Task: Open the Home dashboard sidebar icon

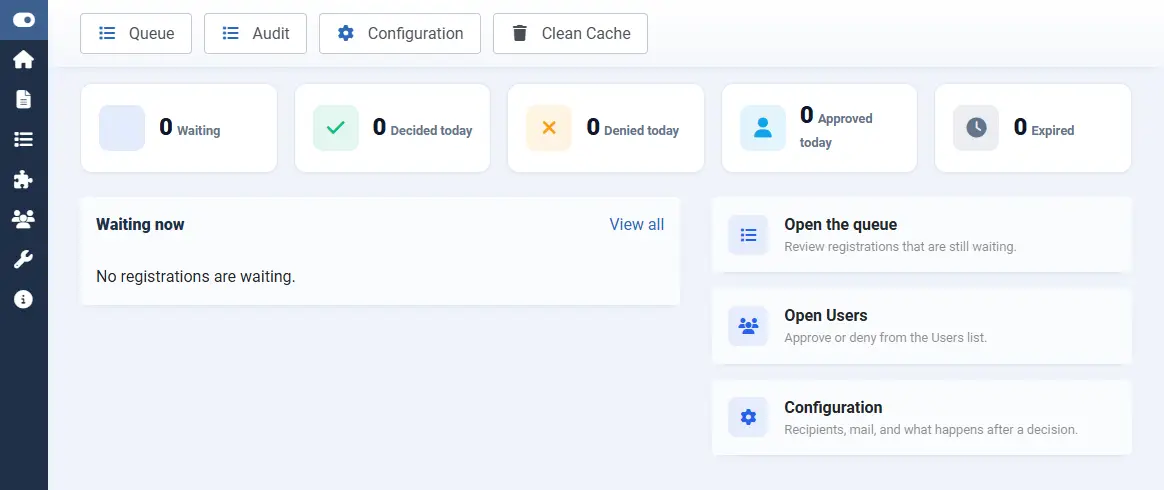Action: (x=24, y=59)
